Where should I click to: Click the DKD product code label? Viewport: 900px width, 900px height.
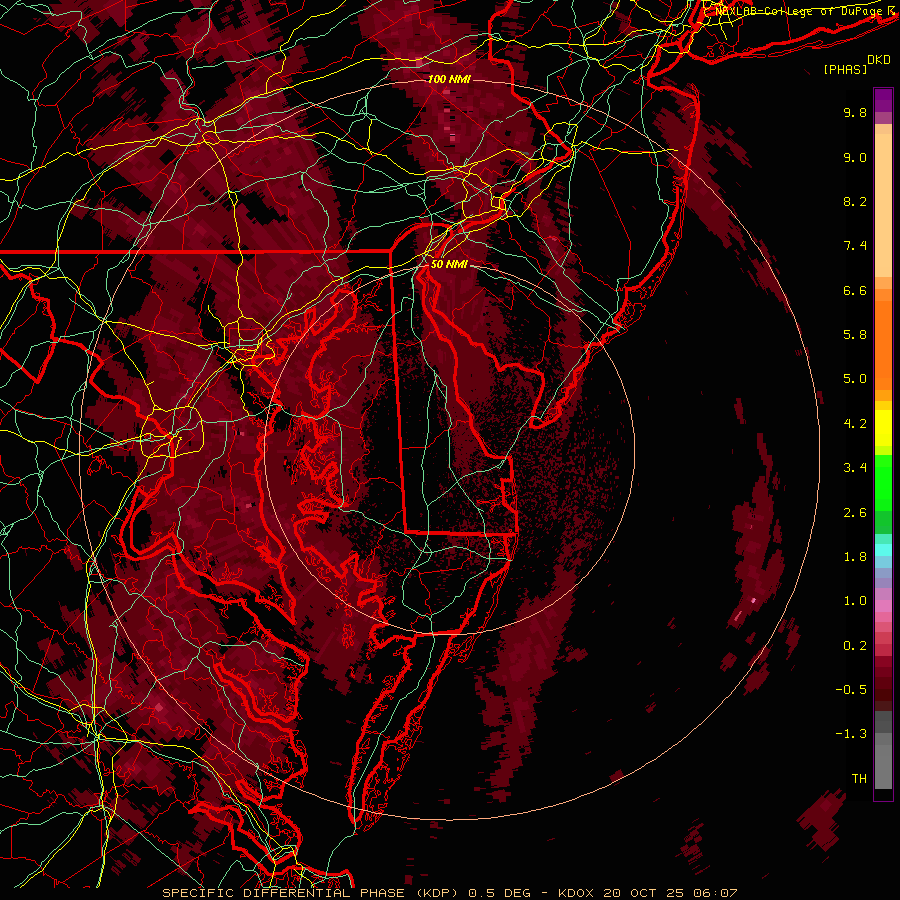coord(879,60)
